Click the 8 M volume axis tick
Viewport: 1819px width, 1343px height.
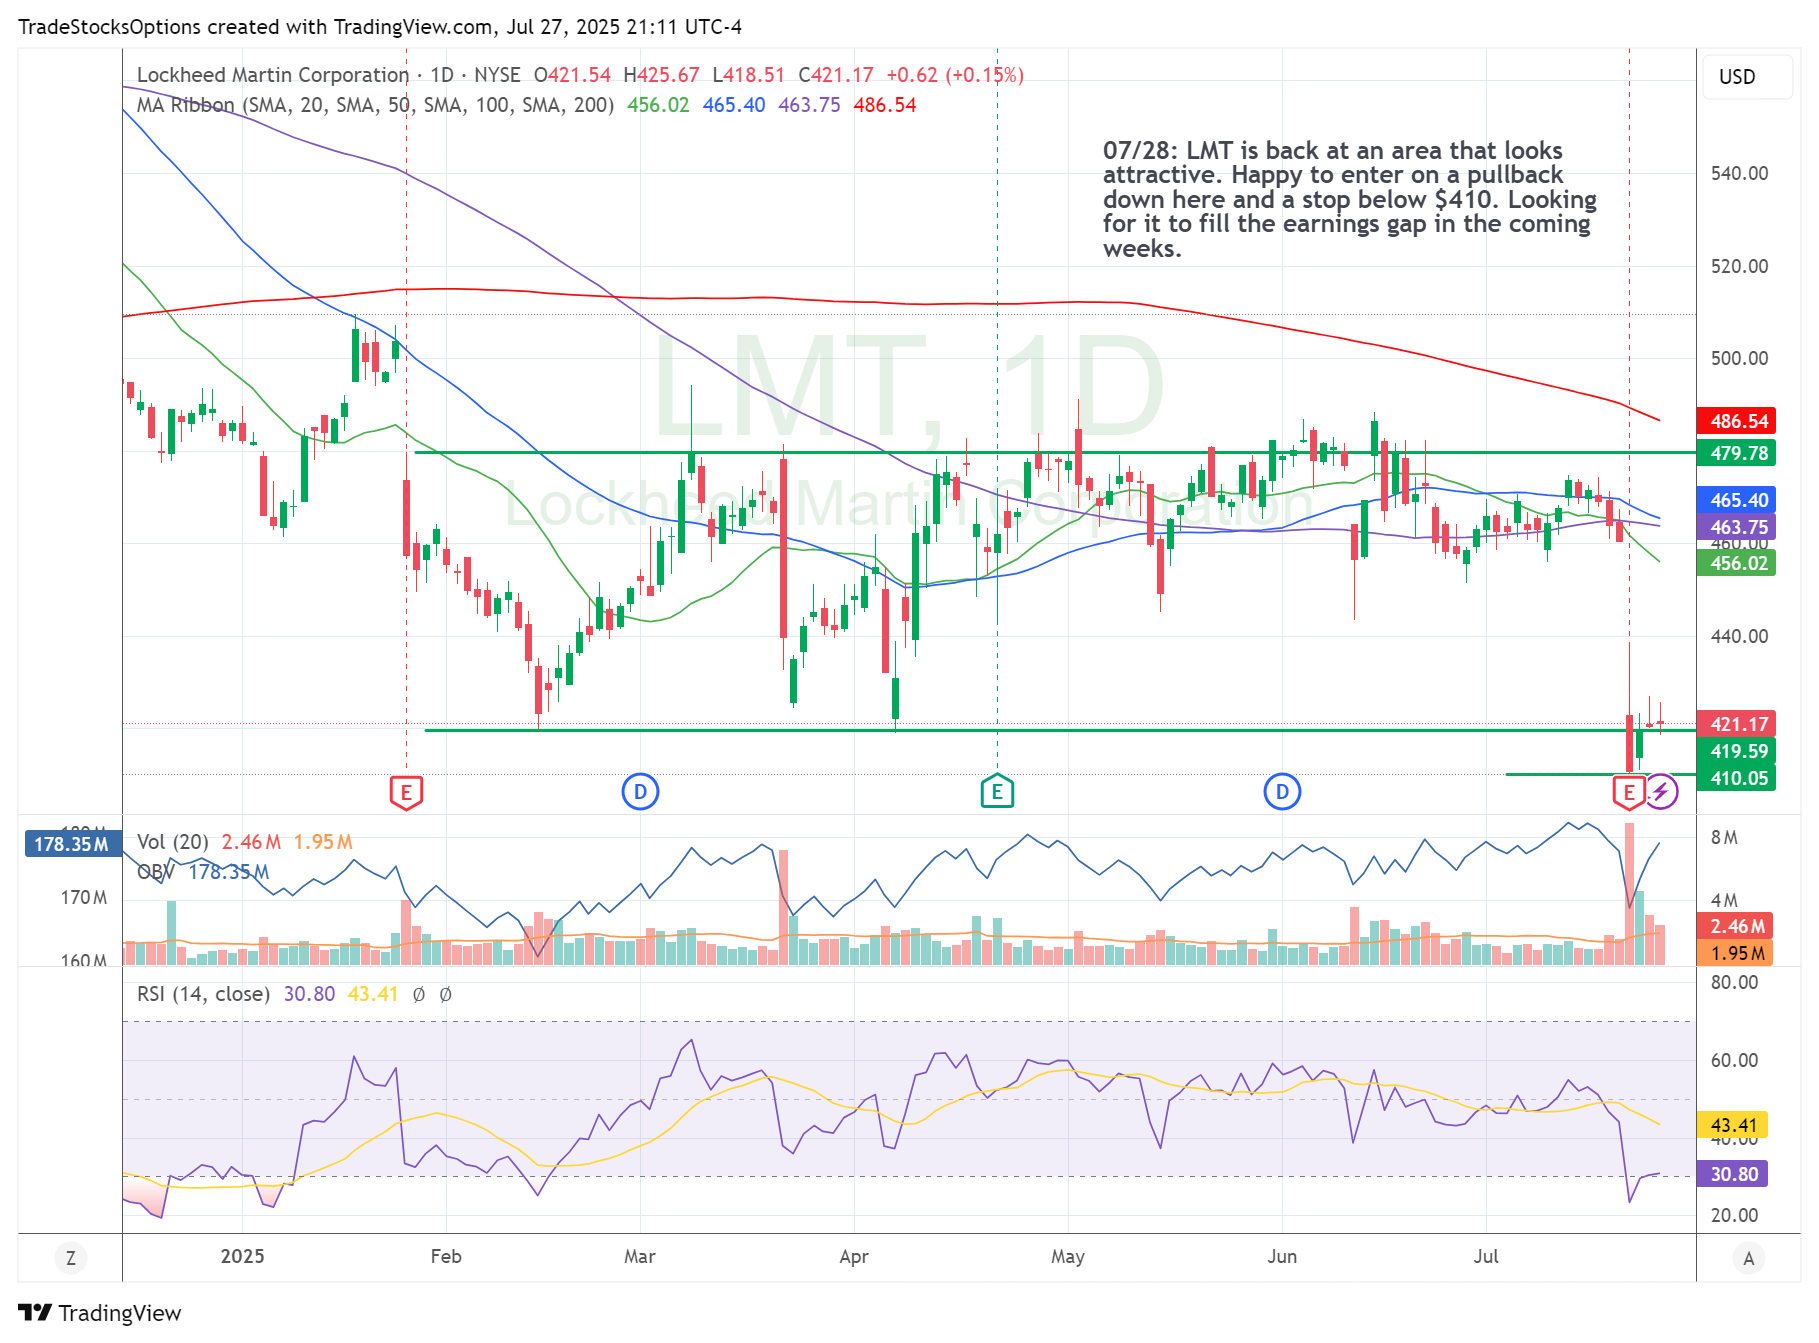click(x=1724, y=838)
